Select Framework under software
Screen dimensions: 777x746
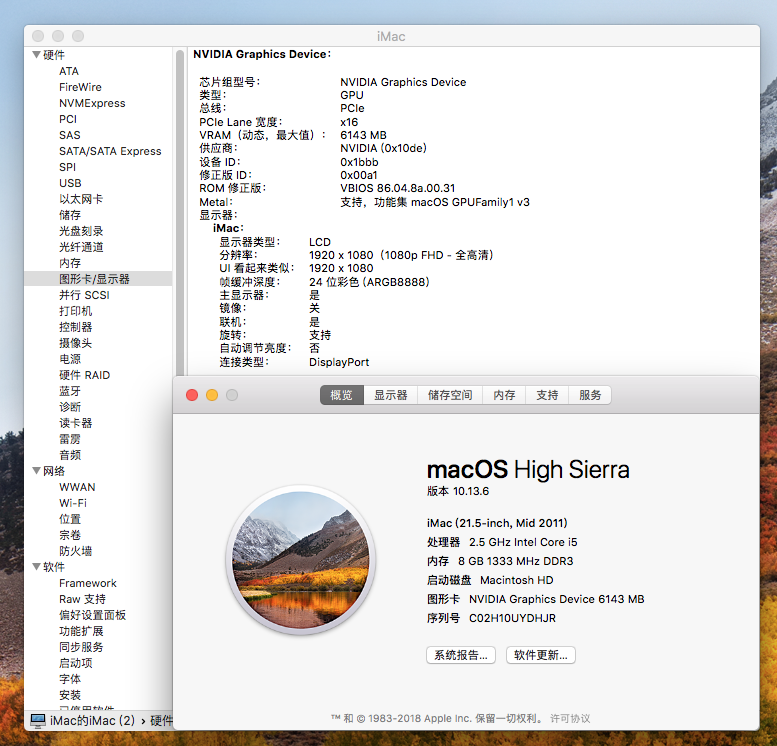point(88,583)
